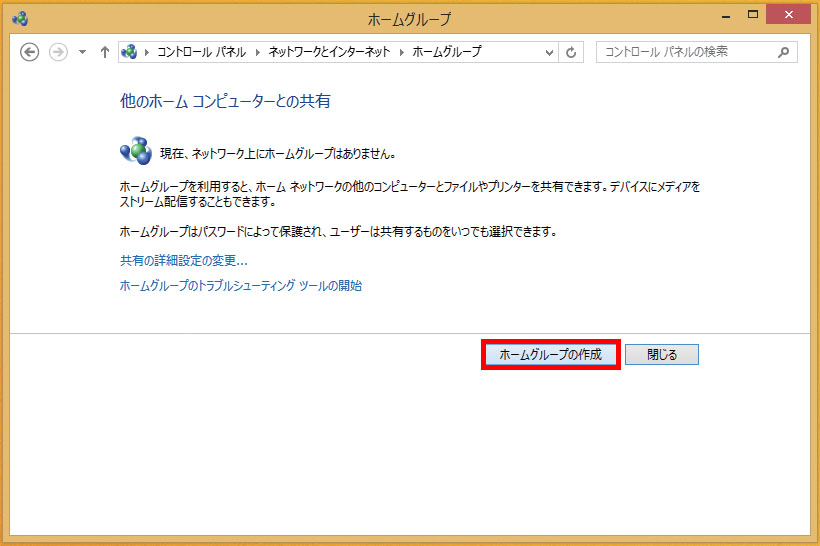This screenshot has width=820, height=546.
Task: Expand the arrow before ホームグループ in the breadcrumb
Action: pos(402,52)
